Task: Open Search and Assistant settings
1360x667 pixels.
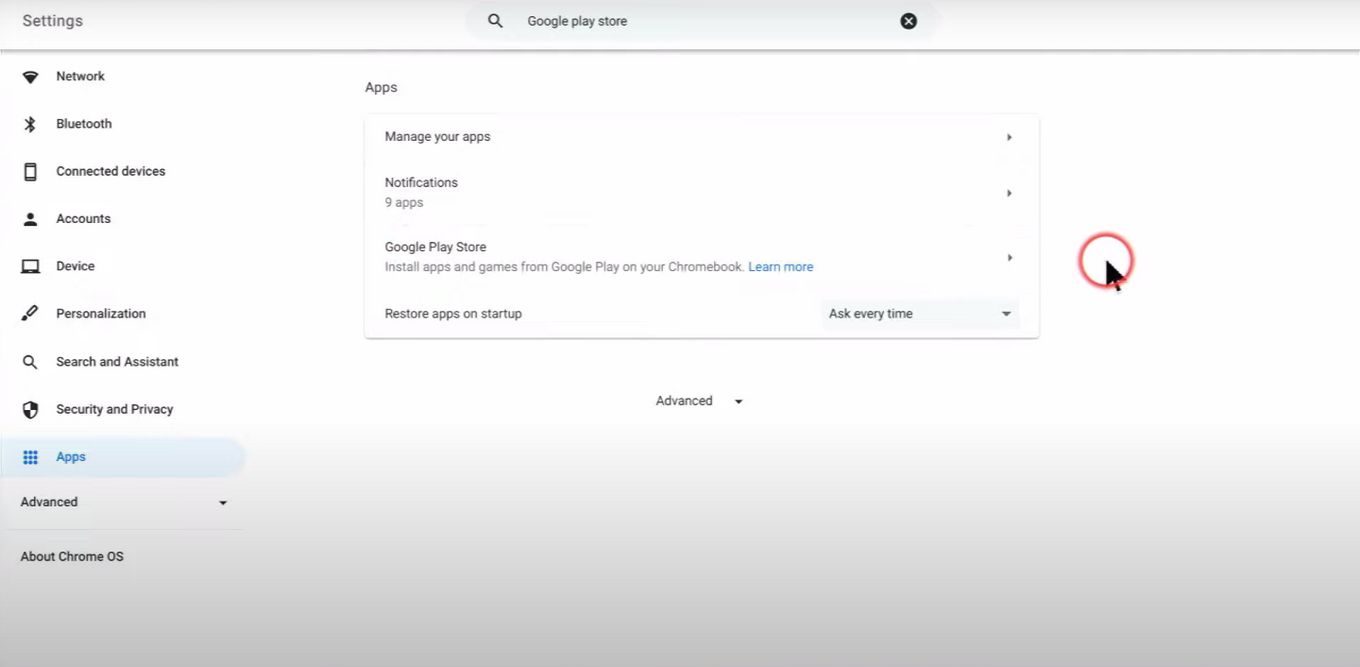Action: click(x=117, y=362)
